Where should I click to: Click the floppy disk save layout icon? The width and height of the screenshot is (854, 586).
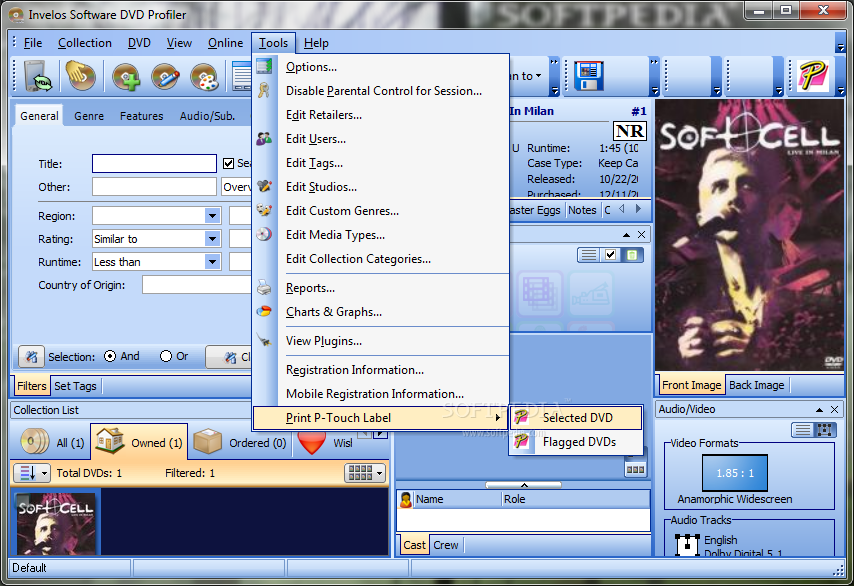pyautogui.click(x=589, y=76)
